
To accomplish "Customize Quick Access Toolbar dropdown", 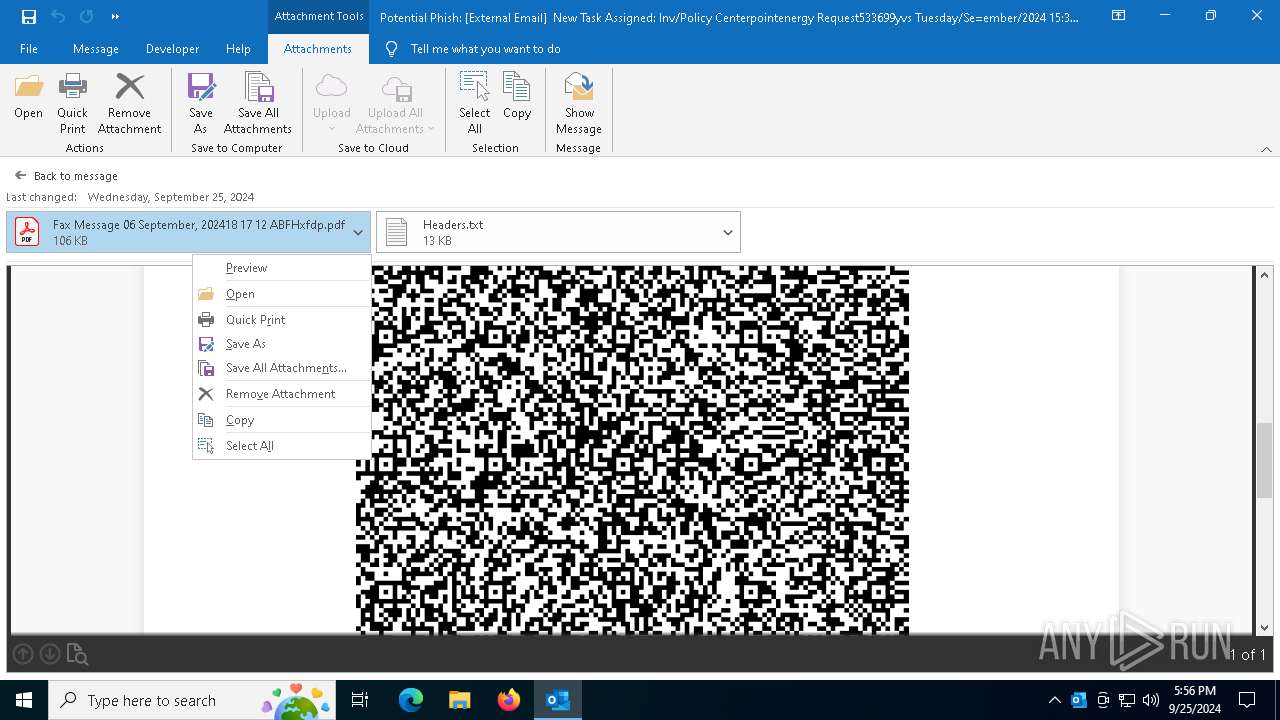I will point(115,16).
